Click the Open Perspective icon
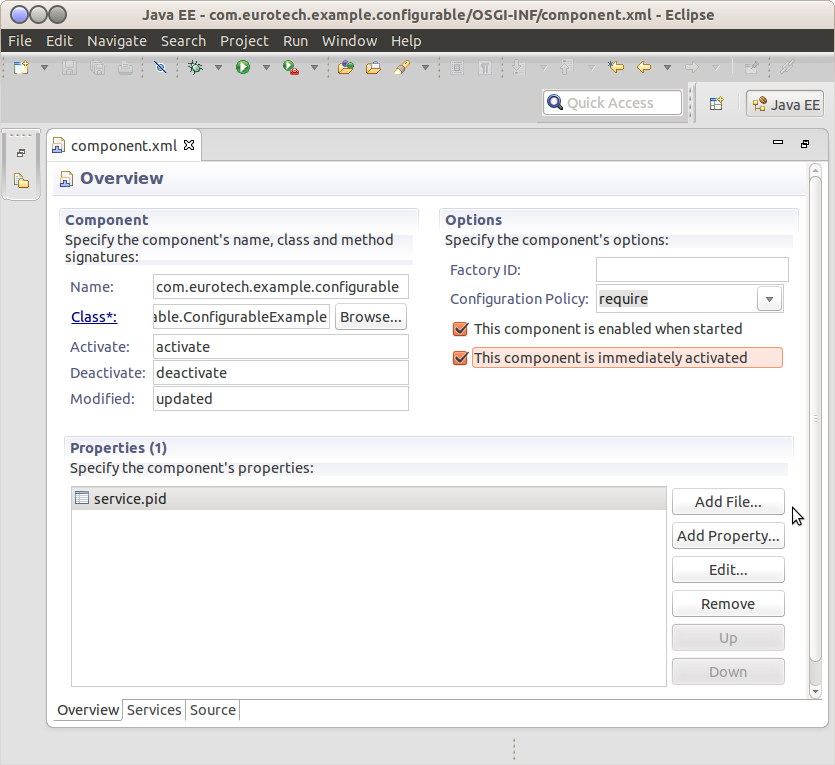Screen dimensions: 835x765 [x=717, y=103]
